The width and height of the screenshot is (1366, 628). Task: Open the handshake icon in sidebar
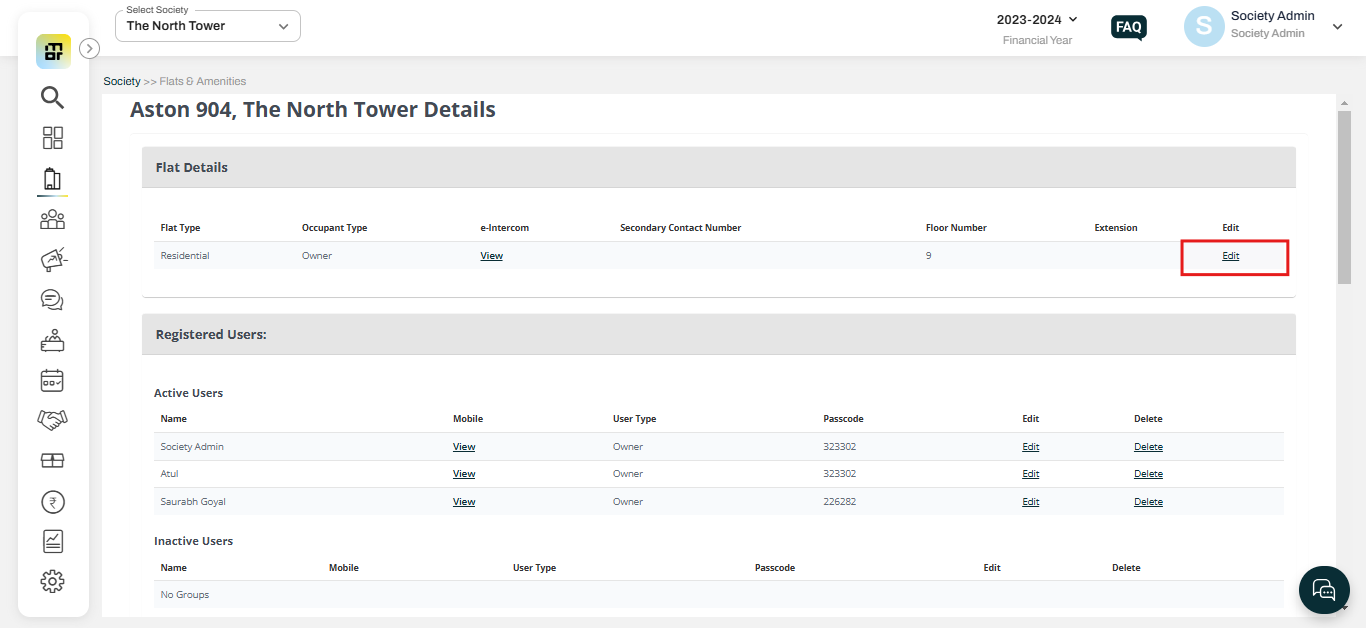pyautogui.click(x=52, y=420)
